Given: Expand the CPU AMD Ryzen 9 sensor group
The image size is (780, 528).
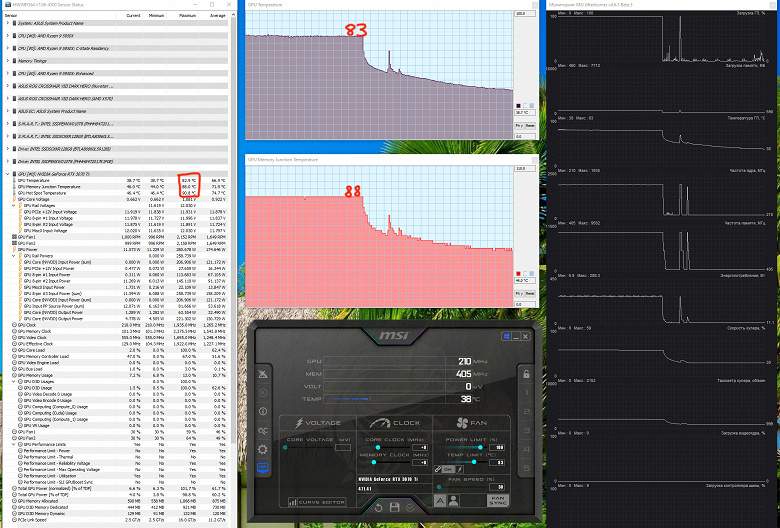Looking at the screenshot, I should pyautogui.click(x=7, y=36).
